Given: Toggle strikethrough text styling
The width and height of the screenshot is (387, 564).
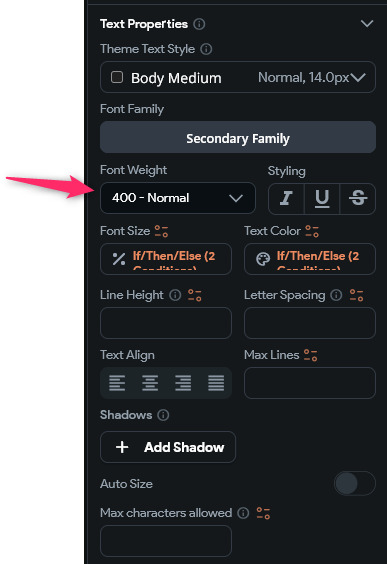Looking at the screenshot, I should click(x=358, y=198).
